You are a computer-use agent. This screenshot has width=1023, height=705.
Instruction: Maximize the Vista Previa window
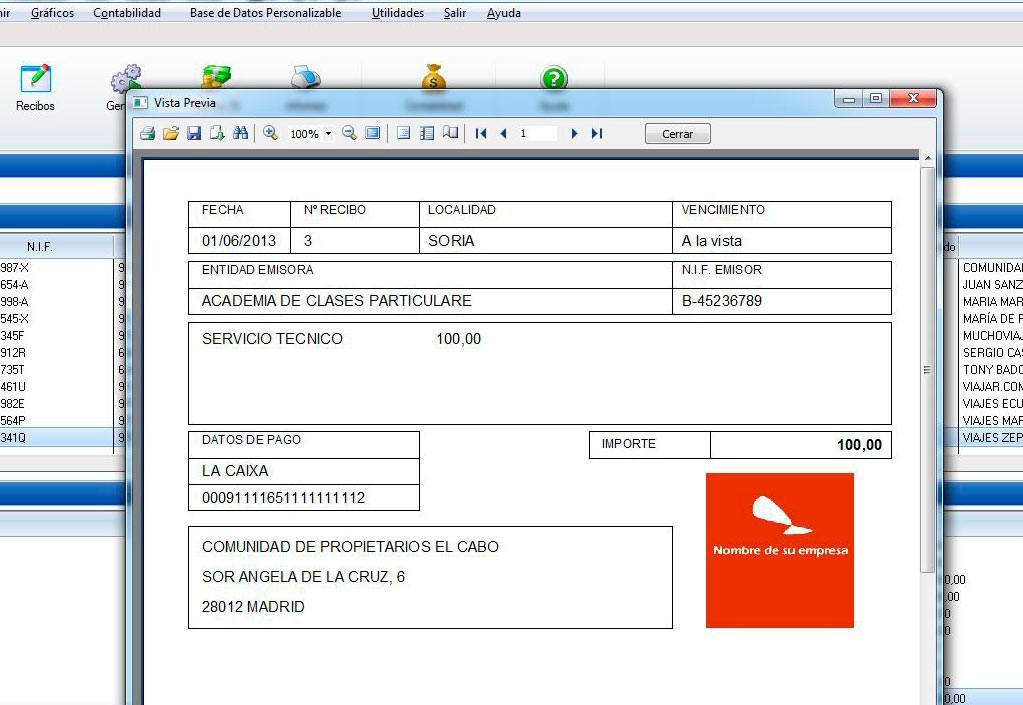(x=876, y=99)
